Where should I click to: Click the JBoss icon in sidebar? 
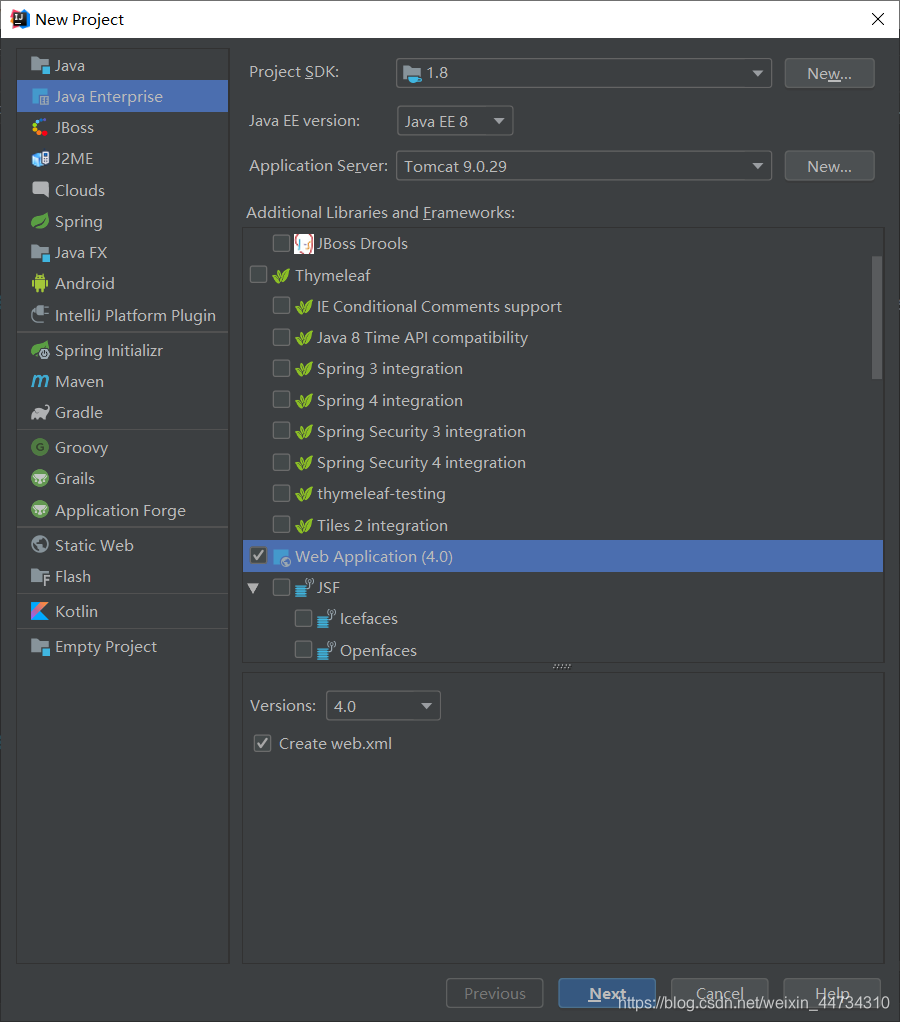(x=40, y=128)
